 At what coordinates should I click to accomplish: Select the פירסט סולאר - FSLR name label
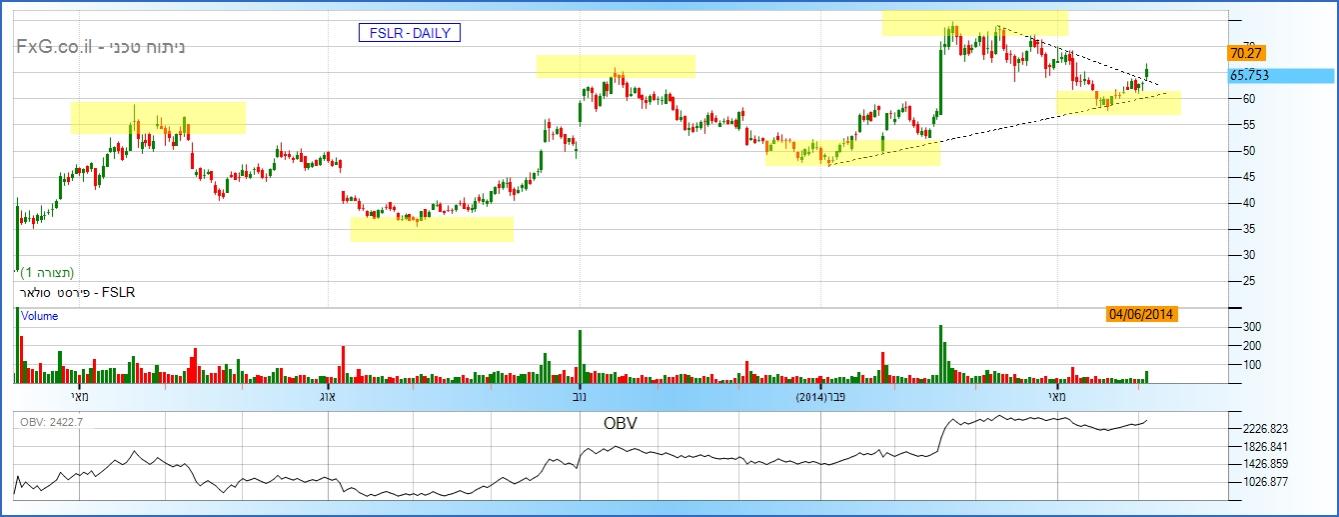point(76,292)
